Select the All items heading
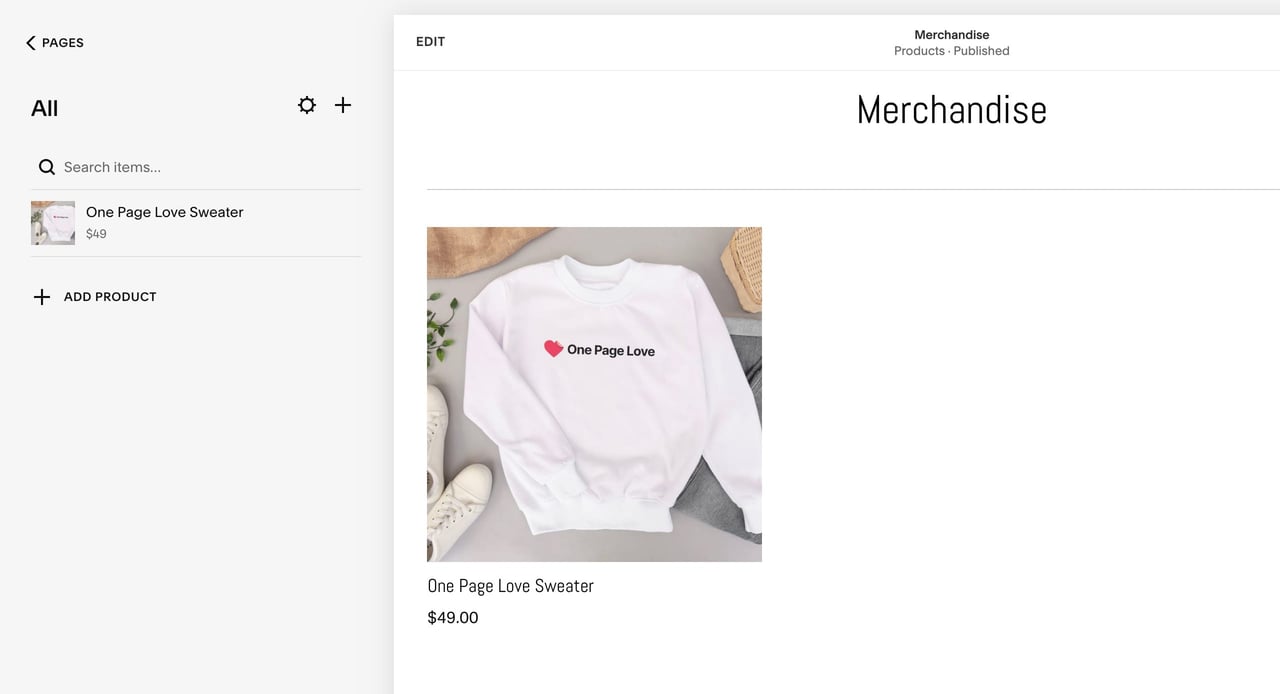Image resolution: width=1280 pixels, height=694 pixels. point(44,107)
